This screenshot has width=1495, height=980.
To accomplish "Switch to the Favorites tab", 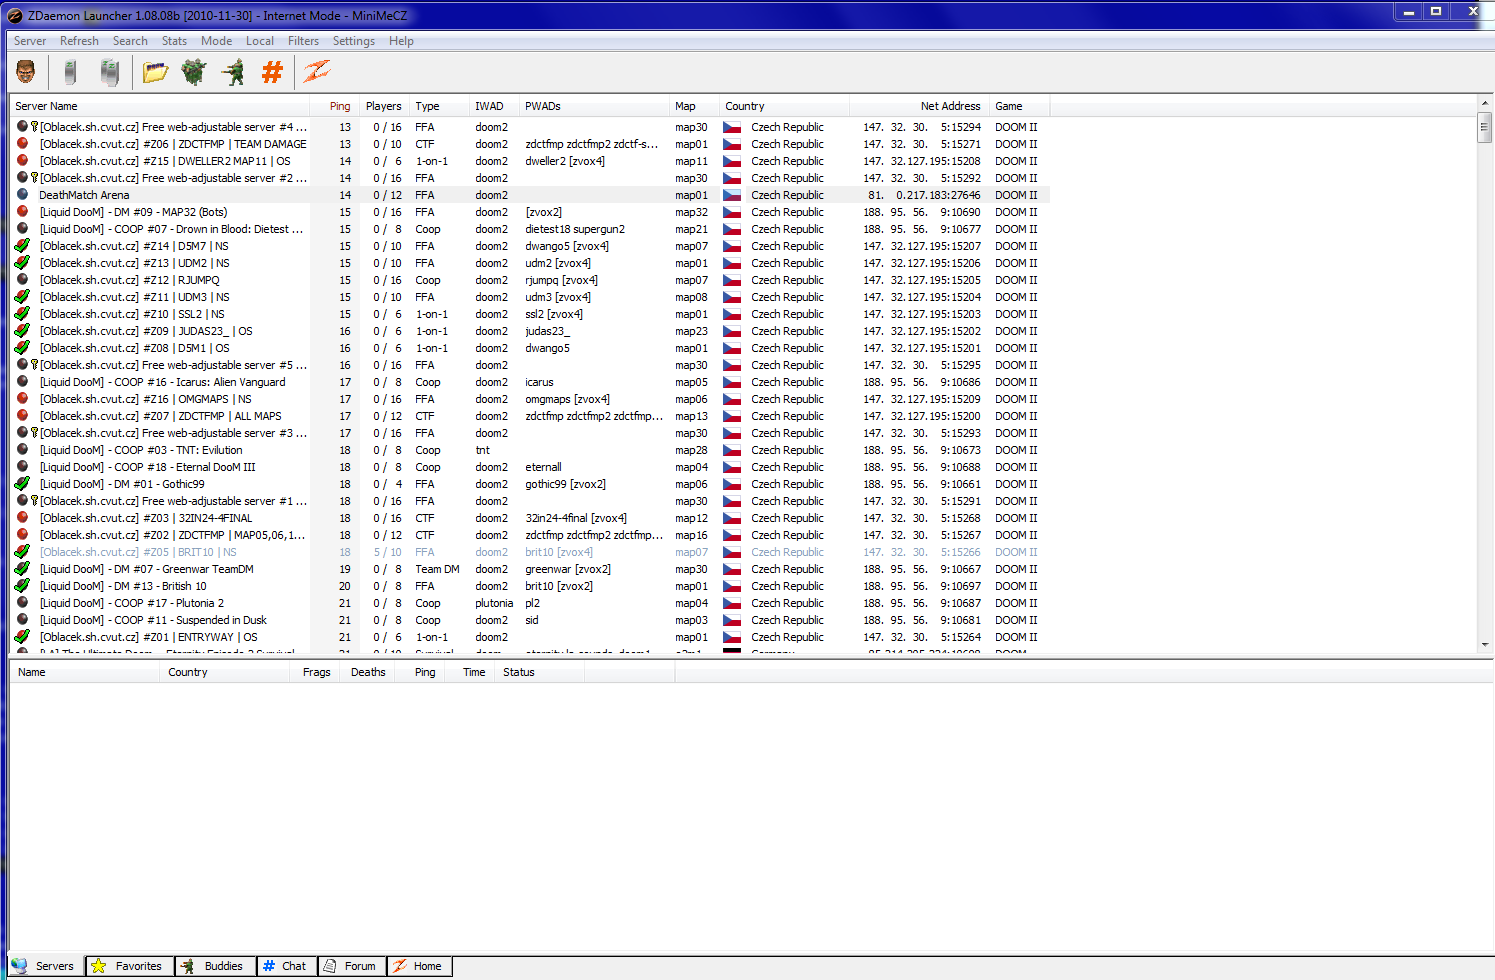I will 128,966.
